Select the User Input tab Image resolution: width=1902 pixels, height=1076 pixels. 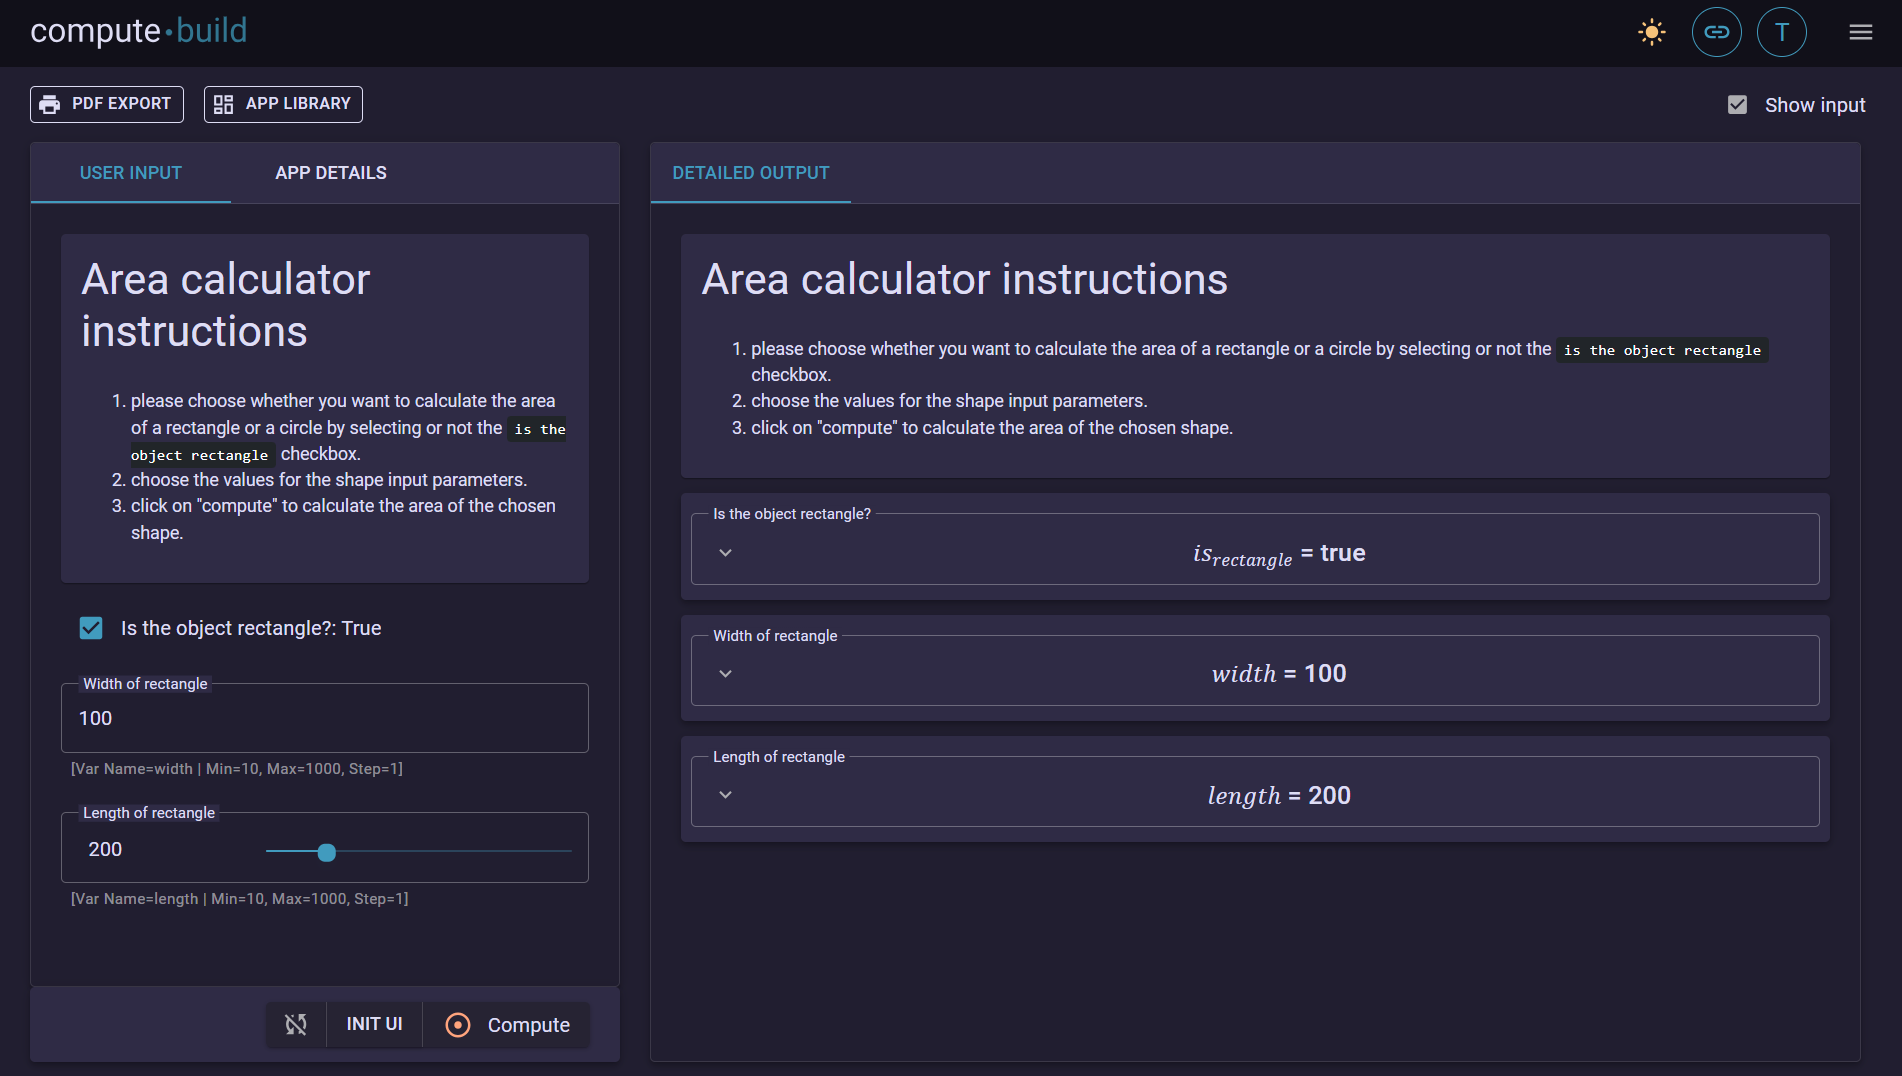(x=131, y=173)
